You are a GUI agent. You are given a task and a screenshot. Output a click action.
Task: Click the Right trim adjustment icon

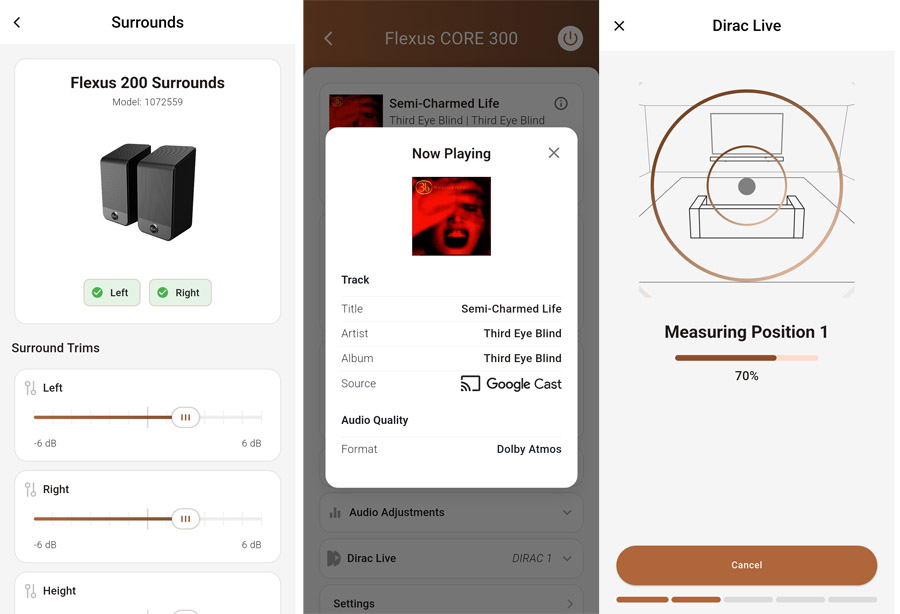click(30, 489)
